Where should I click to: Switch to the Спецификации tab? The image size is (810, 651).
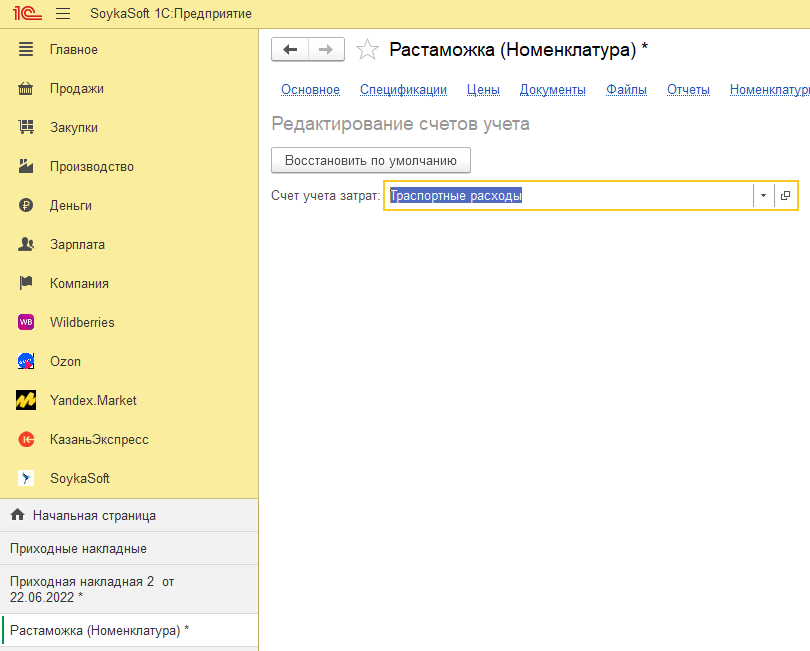403,90
